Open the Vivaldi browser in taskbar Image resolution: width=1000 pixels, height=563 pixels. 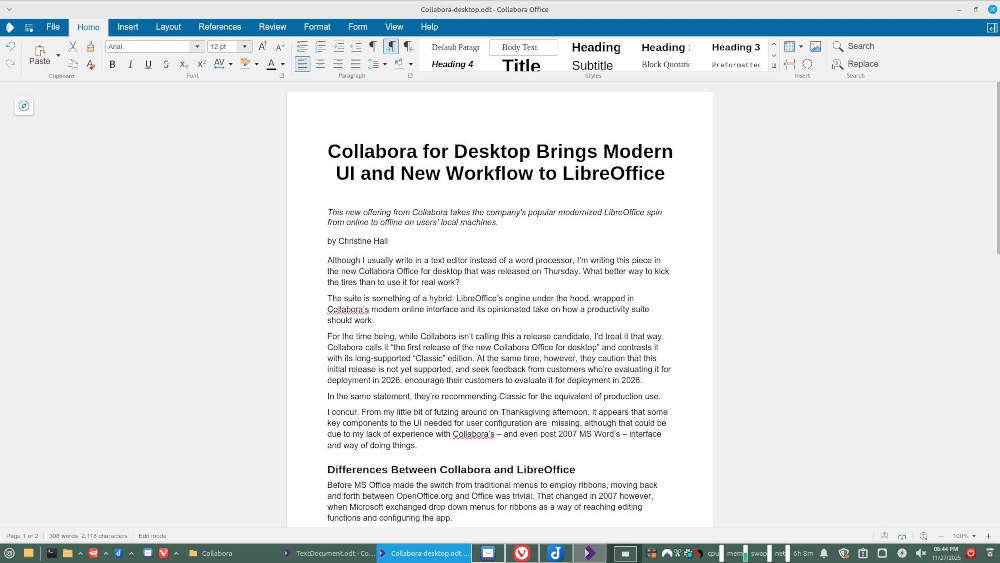(x=522, y=553)
